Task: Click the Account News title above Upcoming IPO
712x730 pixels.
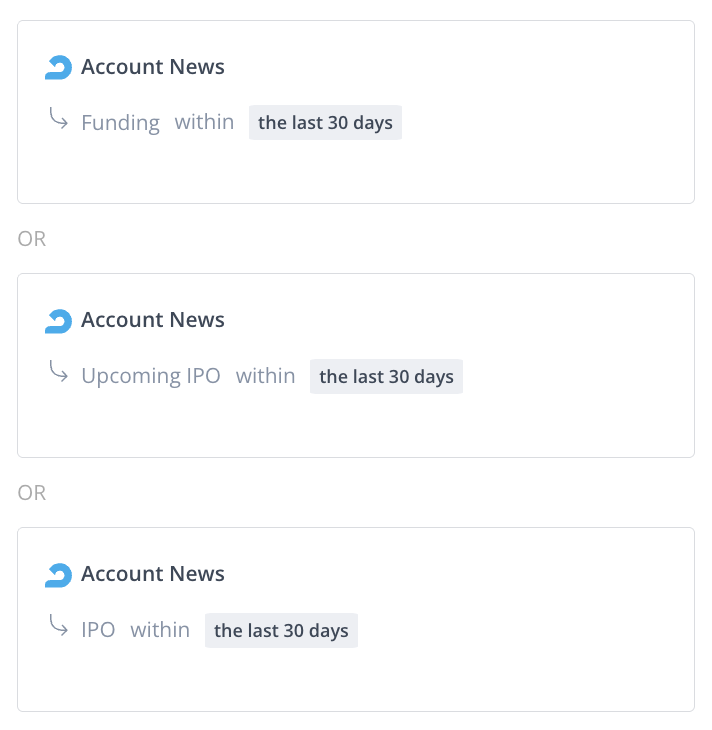Action: click(153, 320)
